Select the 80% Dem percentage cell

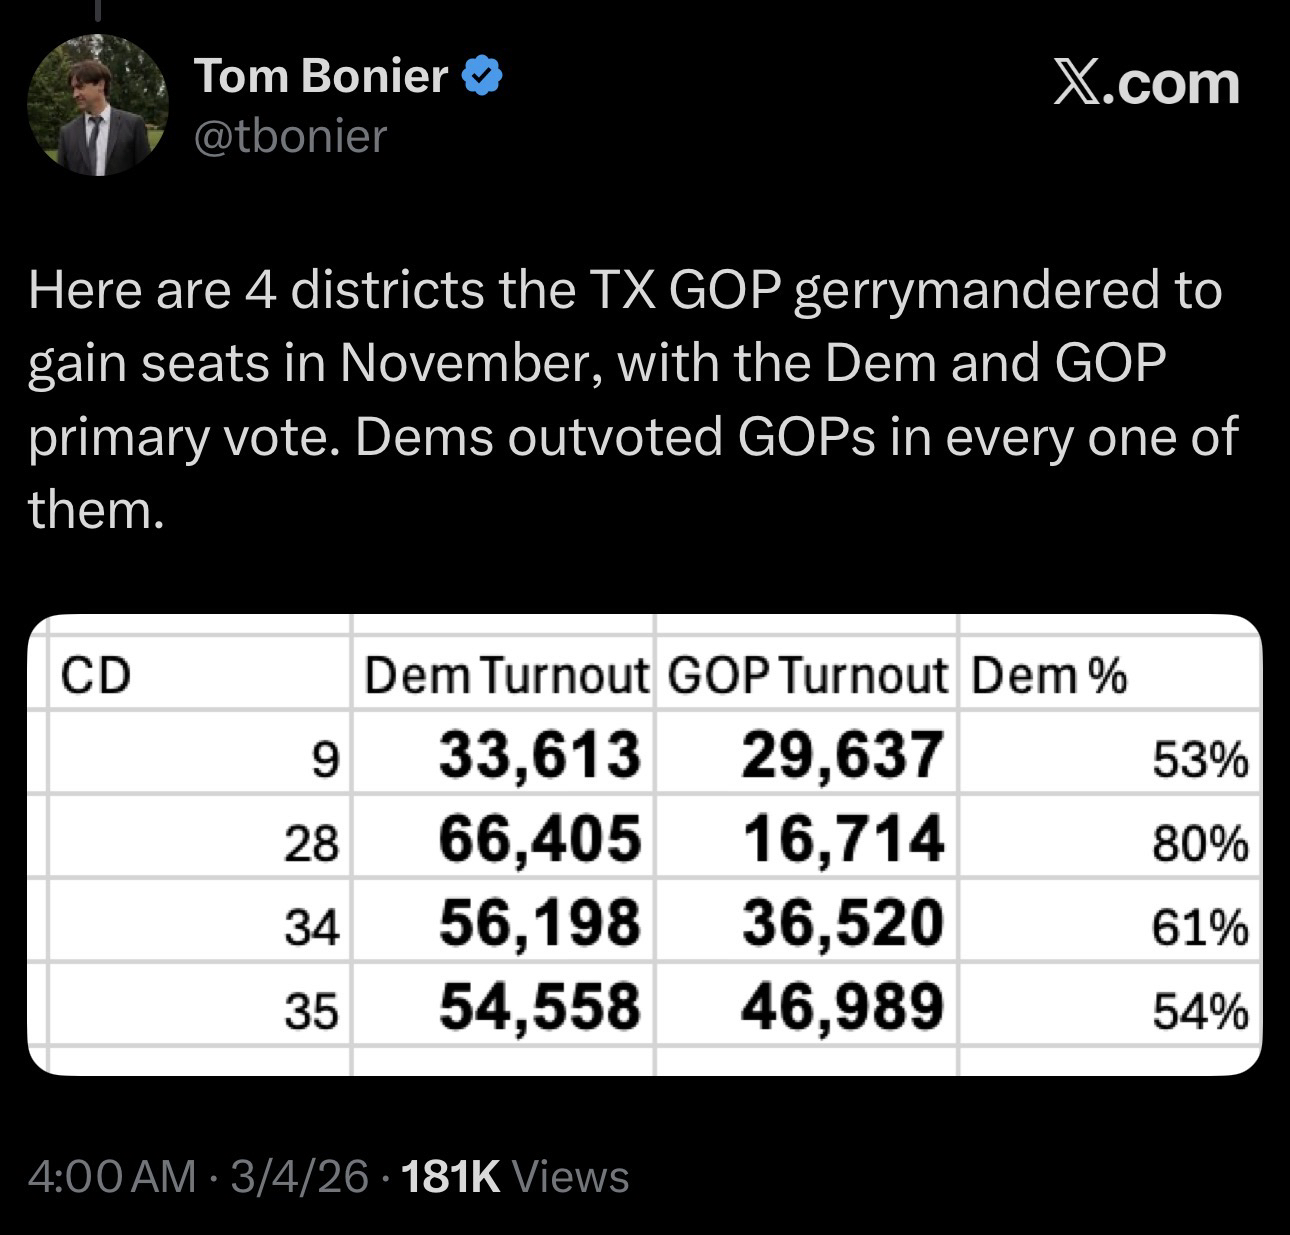click(1200, 845)
